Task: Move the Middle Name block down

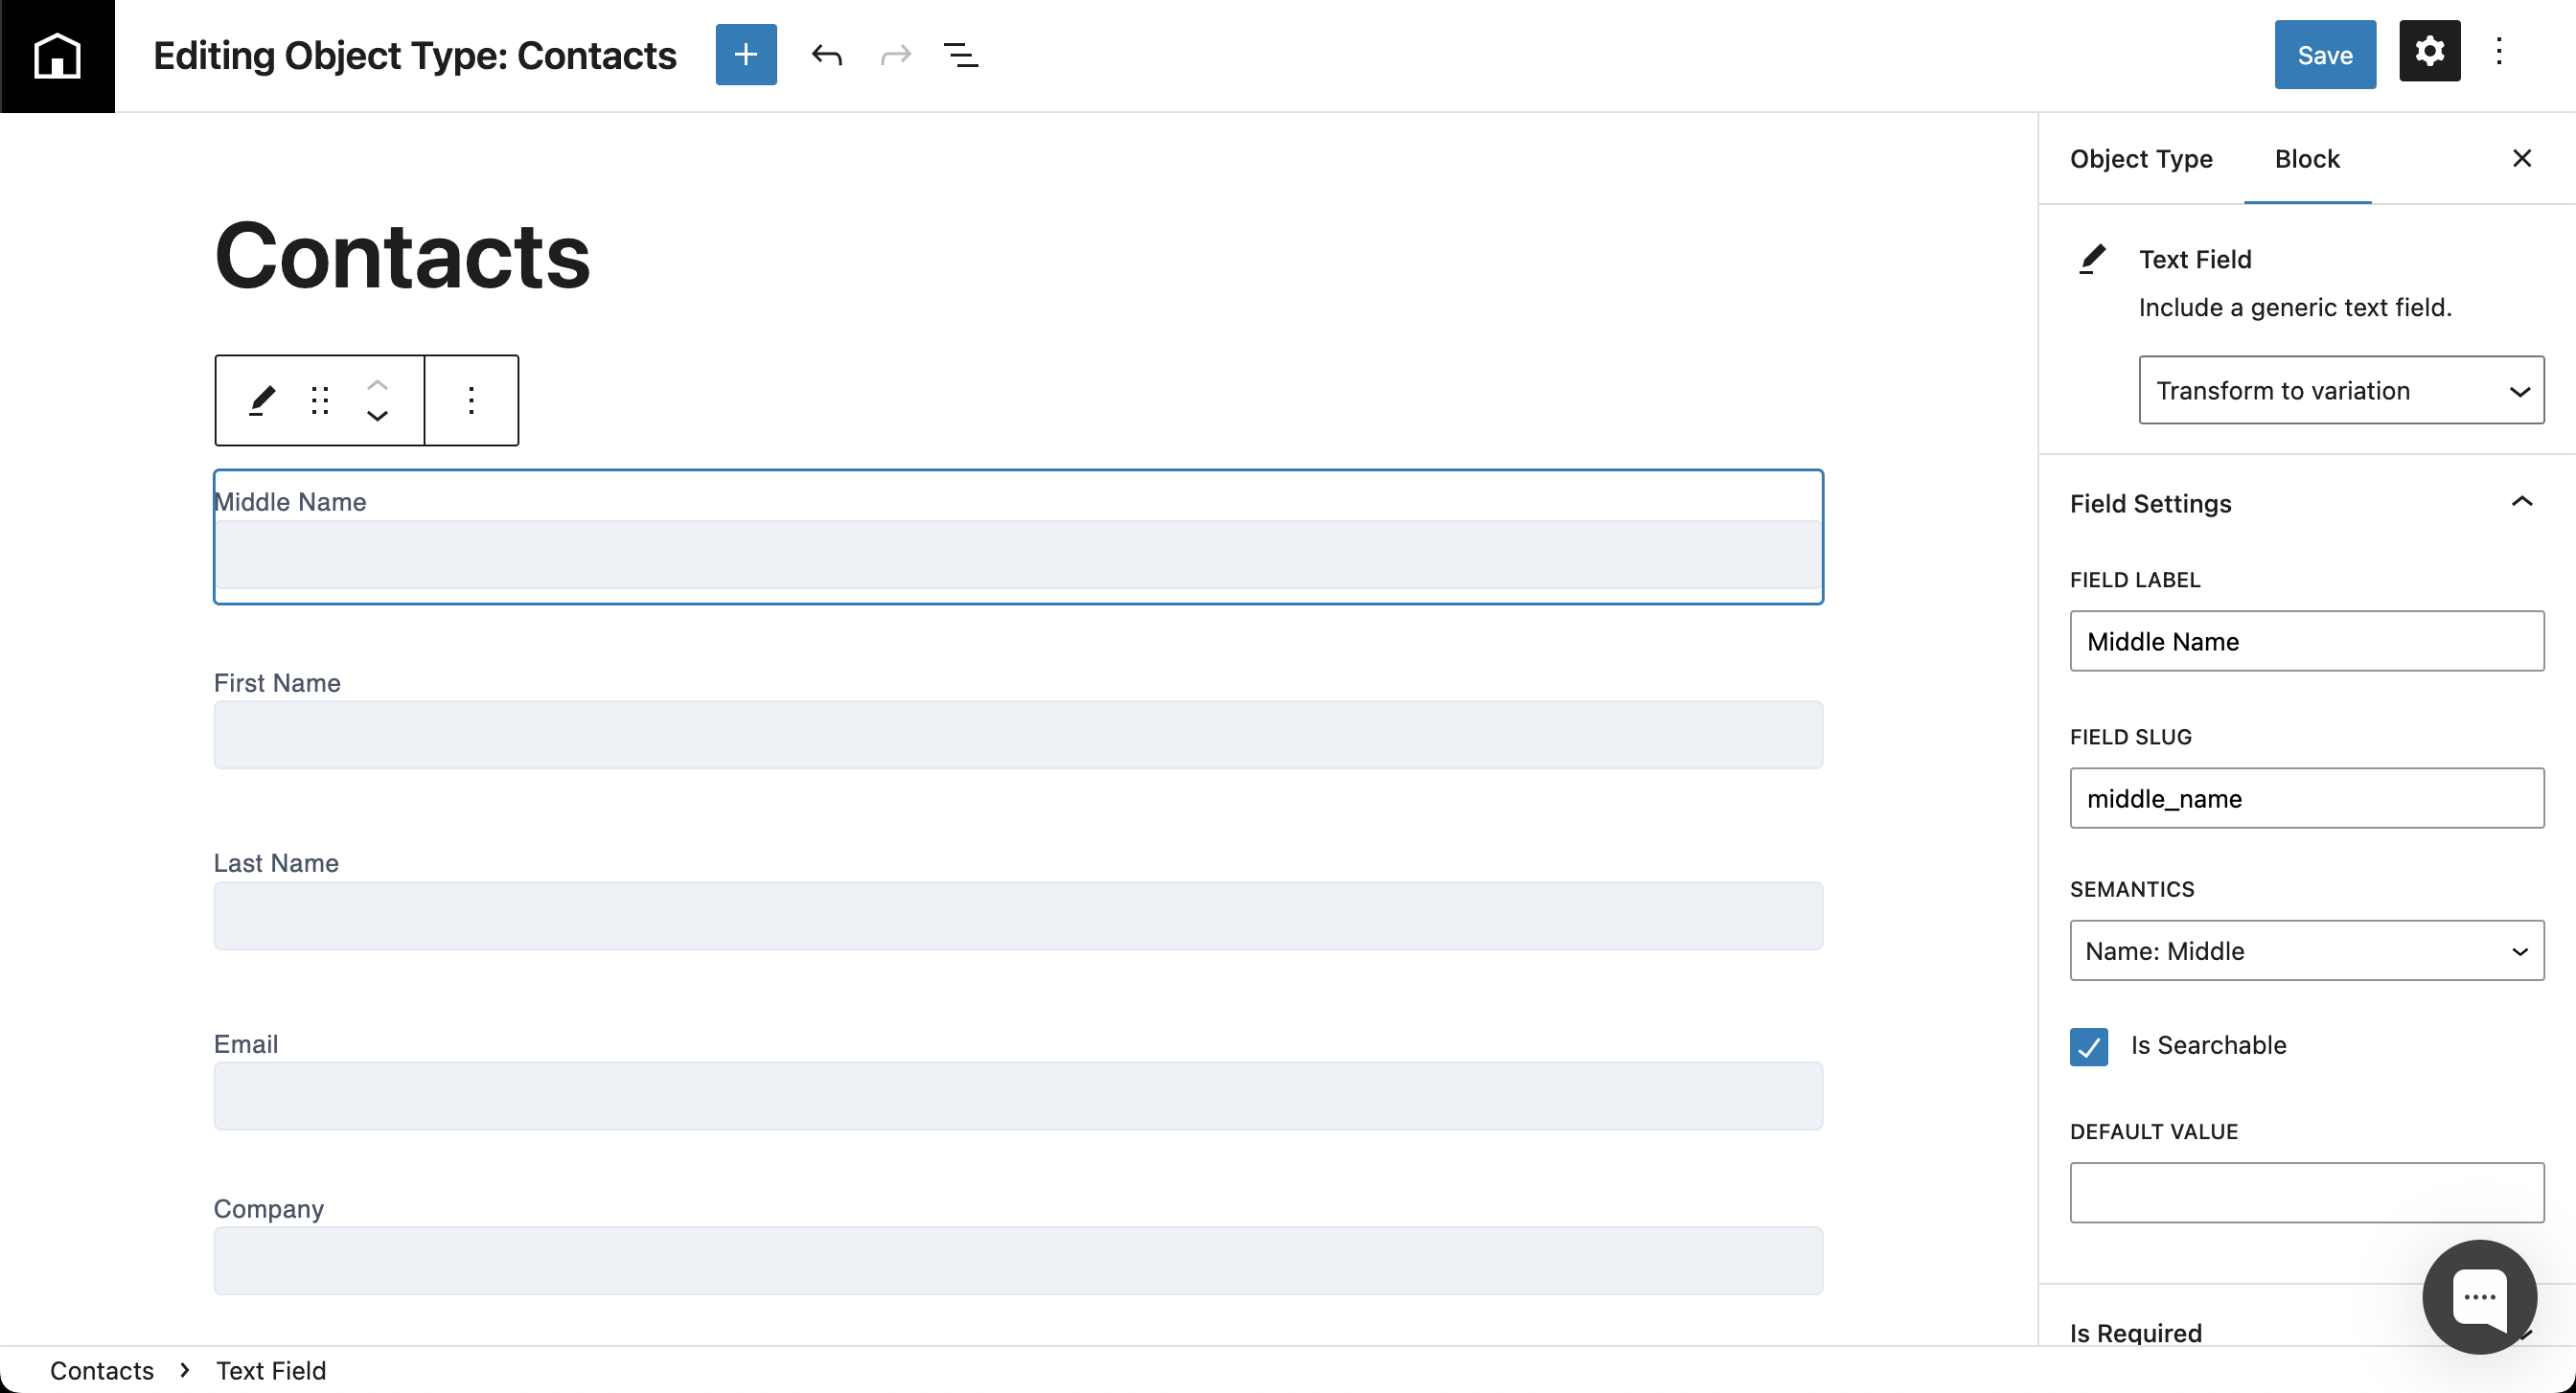Action: pos(378,417)
